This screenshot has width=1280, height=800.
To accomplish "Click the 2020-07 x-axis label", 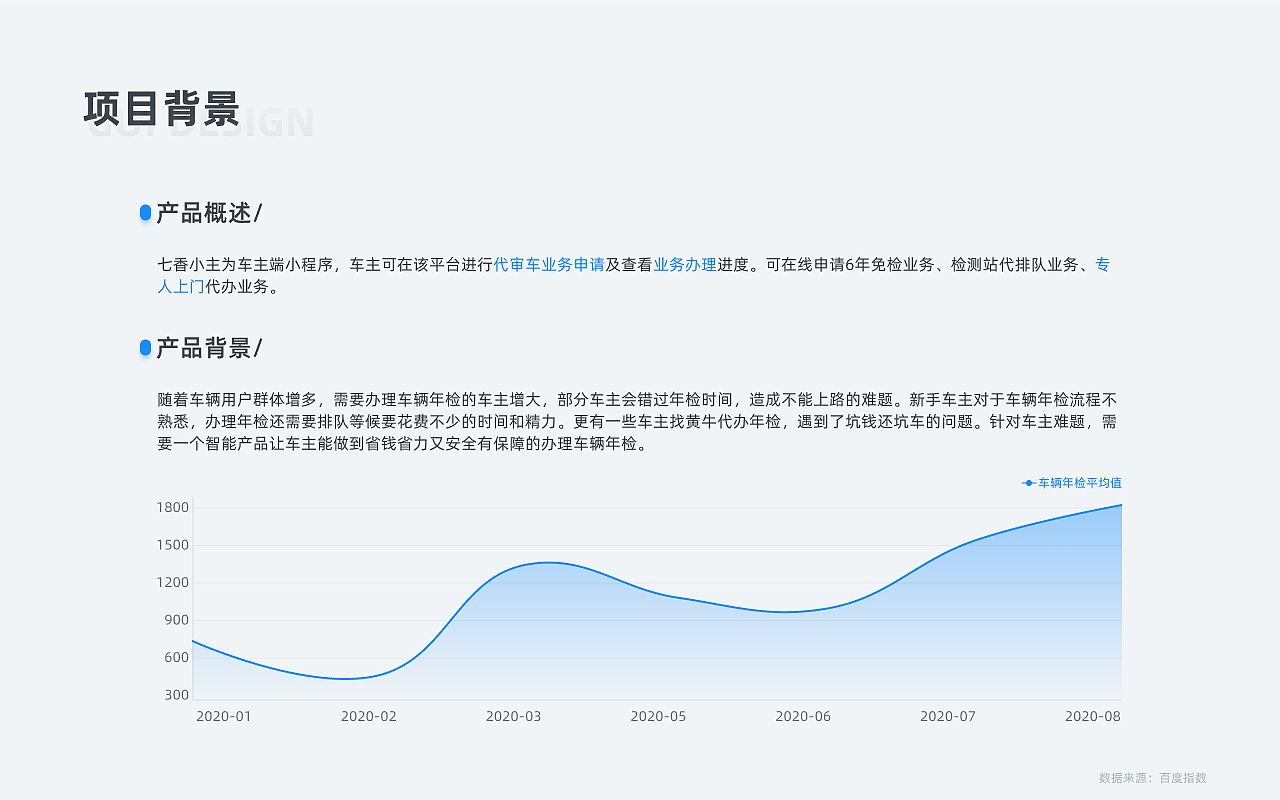I will [948, 716].
